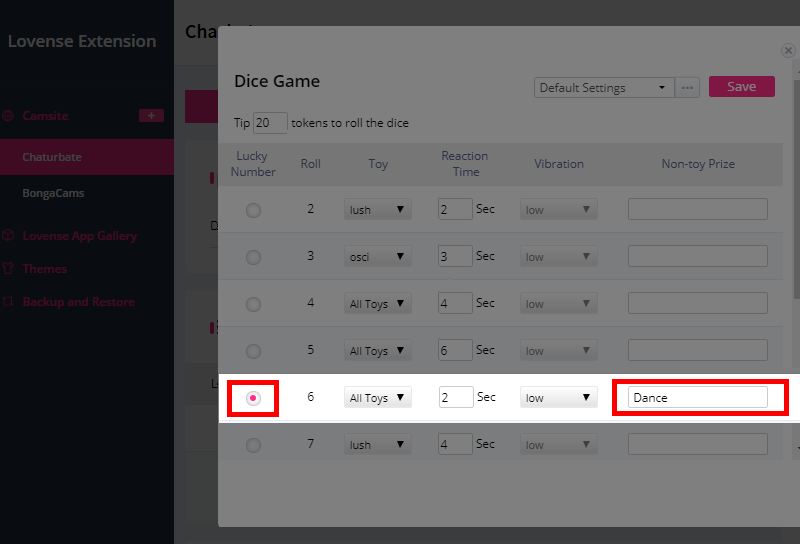Click the Camsite globe icon
Image resolution: width=800 pixels, height=544 pixels.
(8, 116)
